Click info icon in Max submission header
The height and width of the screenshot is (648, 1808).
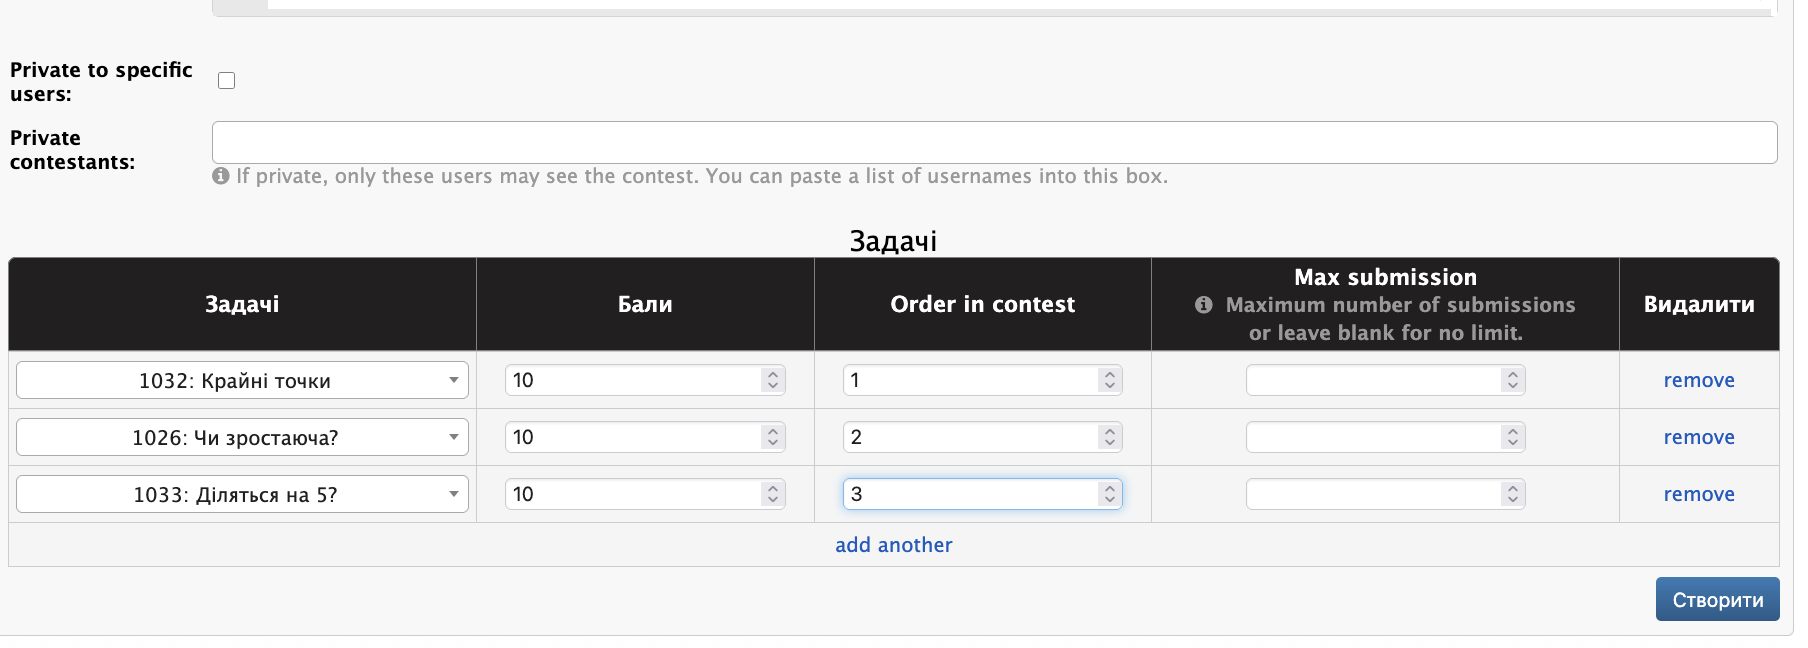coord(1204,305)
